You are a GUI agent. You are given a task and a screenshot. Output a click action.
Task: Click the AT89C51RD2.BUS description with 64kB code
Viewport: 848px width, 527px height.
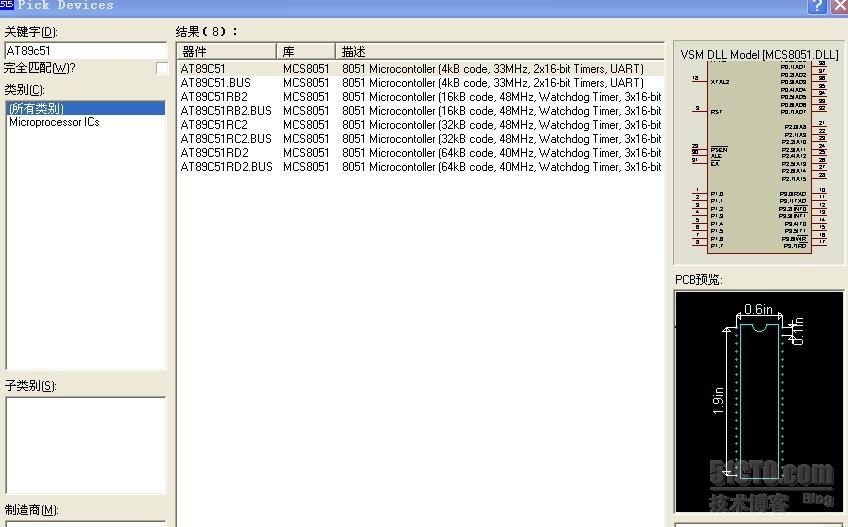tap(501, 167)
